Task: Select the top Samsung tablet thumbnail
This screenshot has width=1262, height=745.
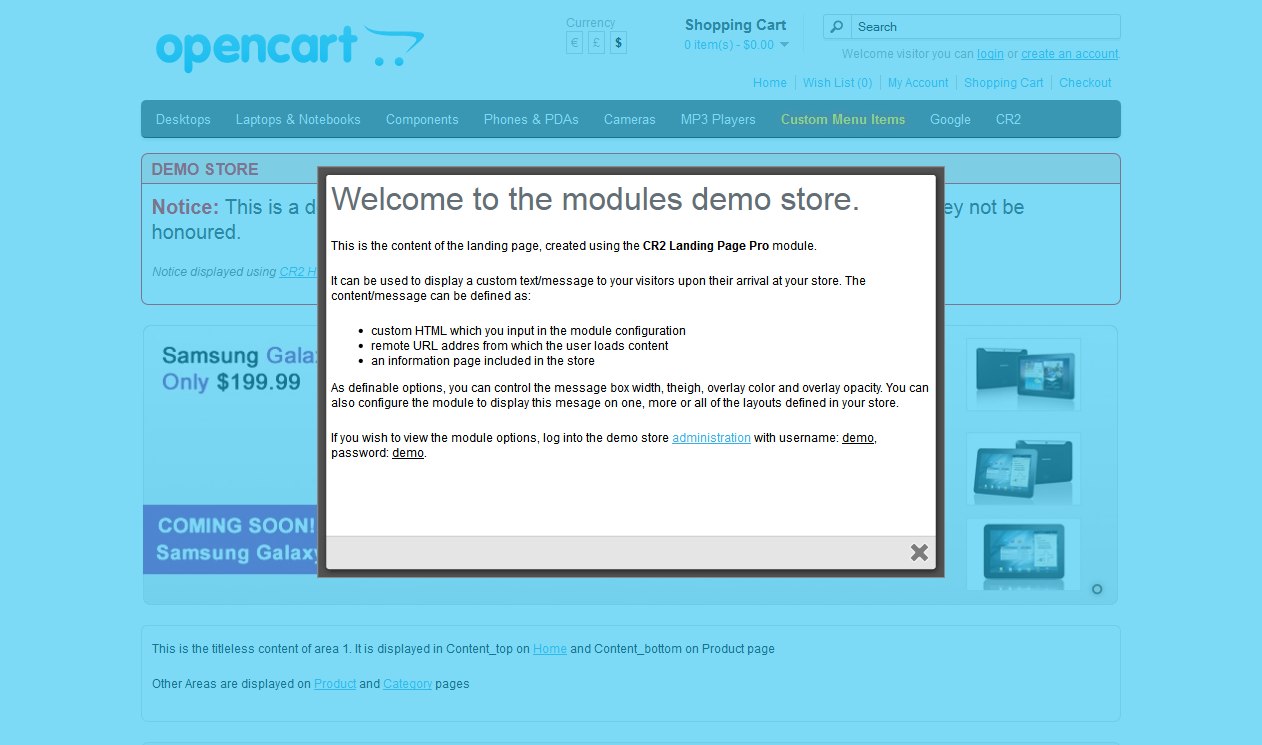Action: 1023,375
